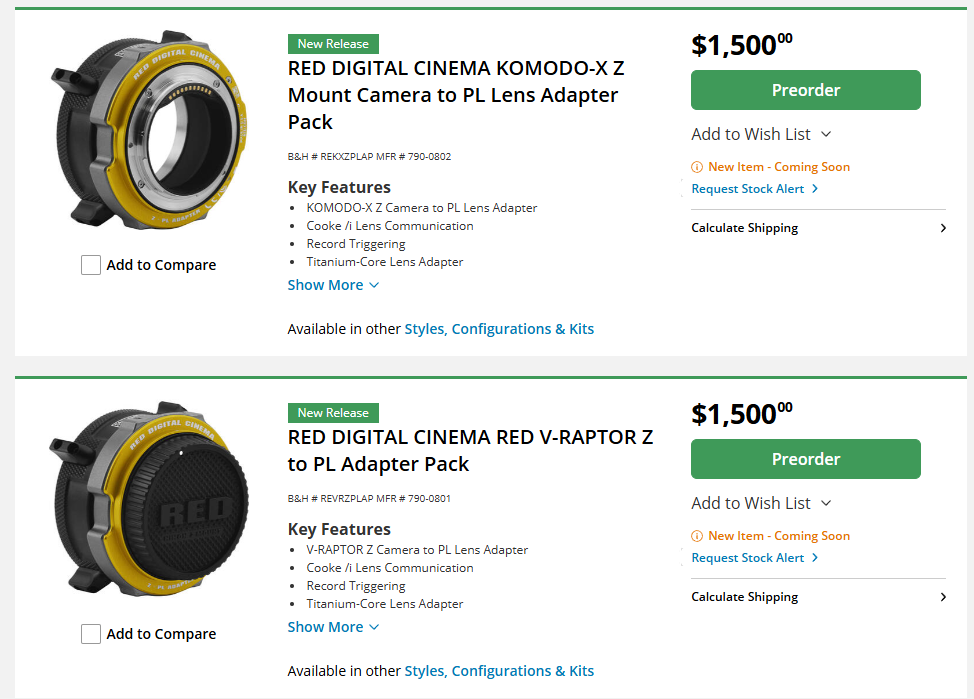Open RED V-RAPTOR Z to PL product title
Screen dimensions: 974x699
pyautogui.click(x=470, y=450)
